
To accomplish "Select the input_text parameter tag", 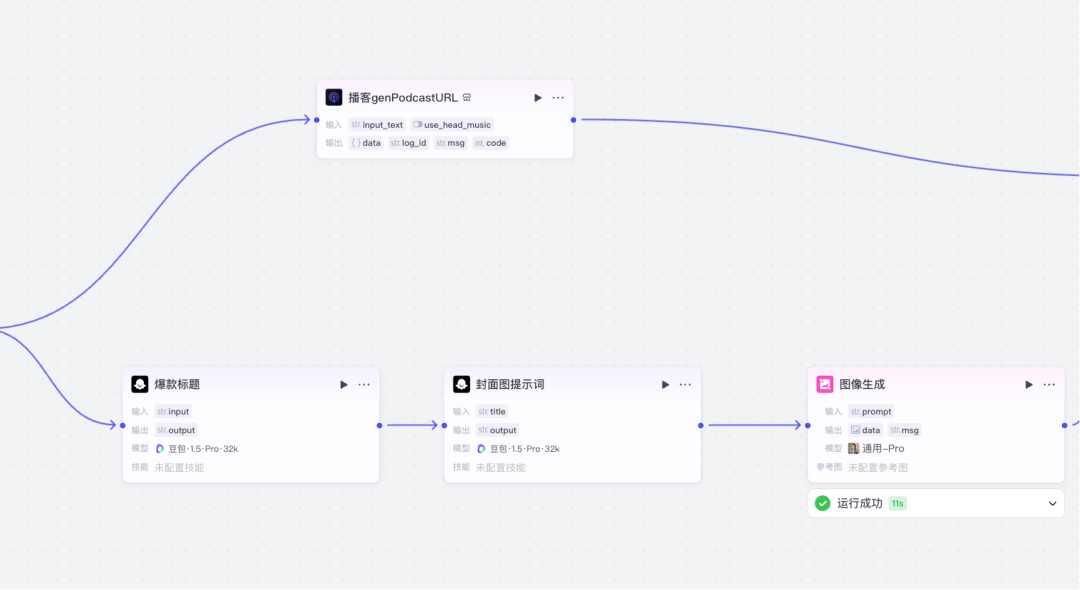I will pyautogui.click(x=377, y=125).
